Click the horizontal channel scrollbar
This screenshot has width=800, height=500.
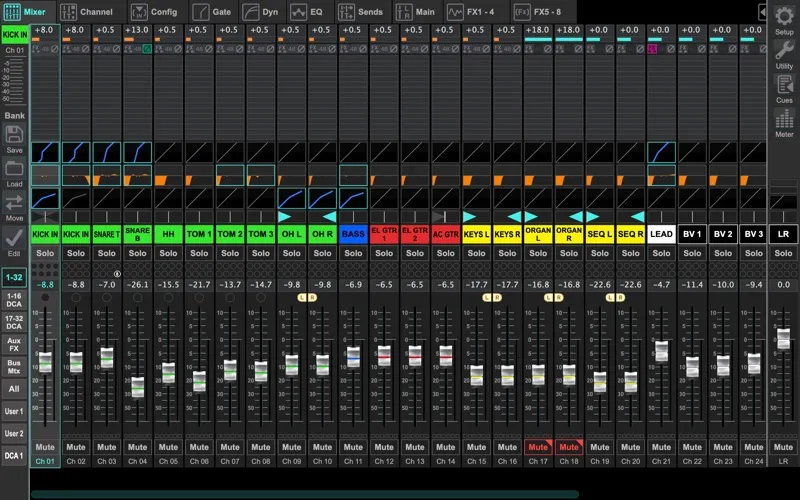tap(305, 494)
